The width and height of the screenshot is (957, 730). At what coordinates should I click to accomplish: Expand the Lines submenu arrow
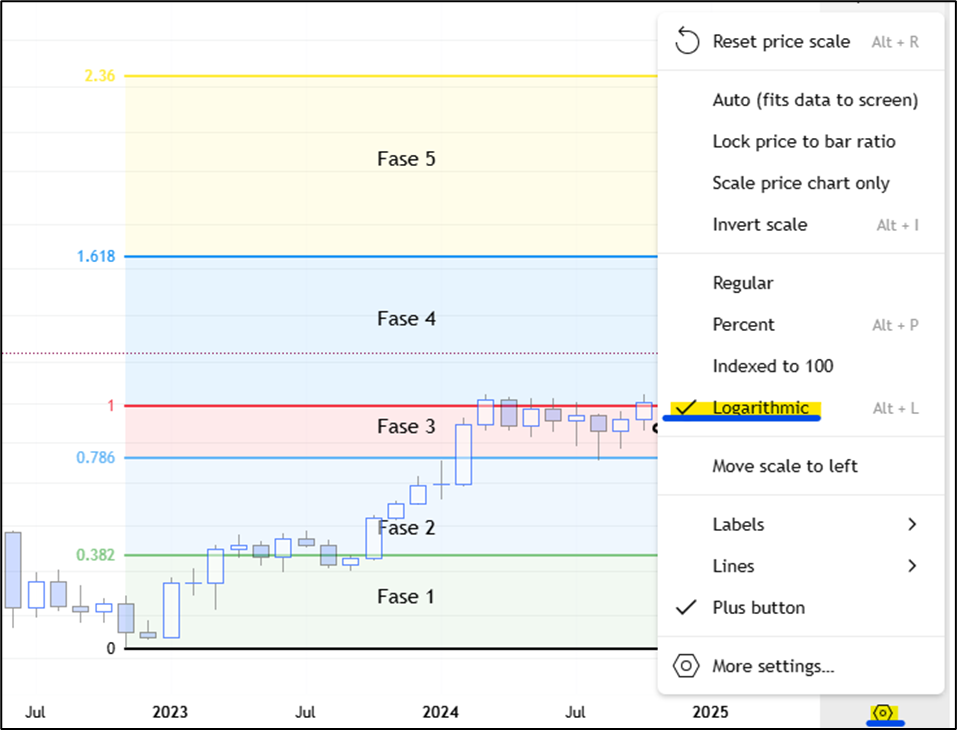click(x=911, y=566)
